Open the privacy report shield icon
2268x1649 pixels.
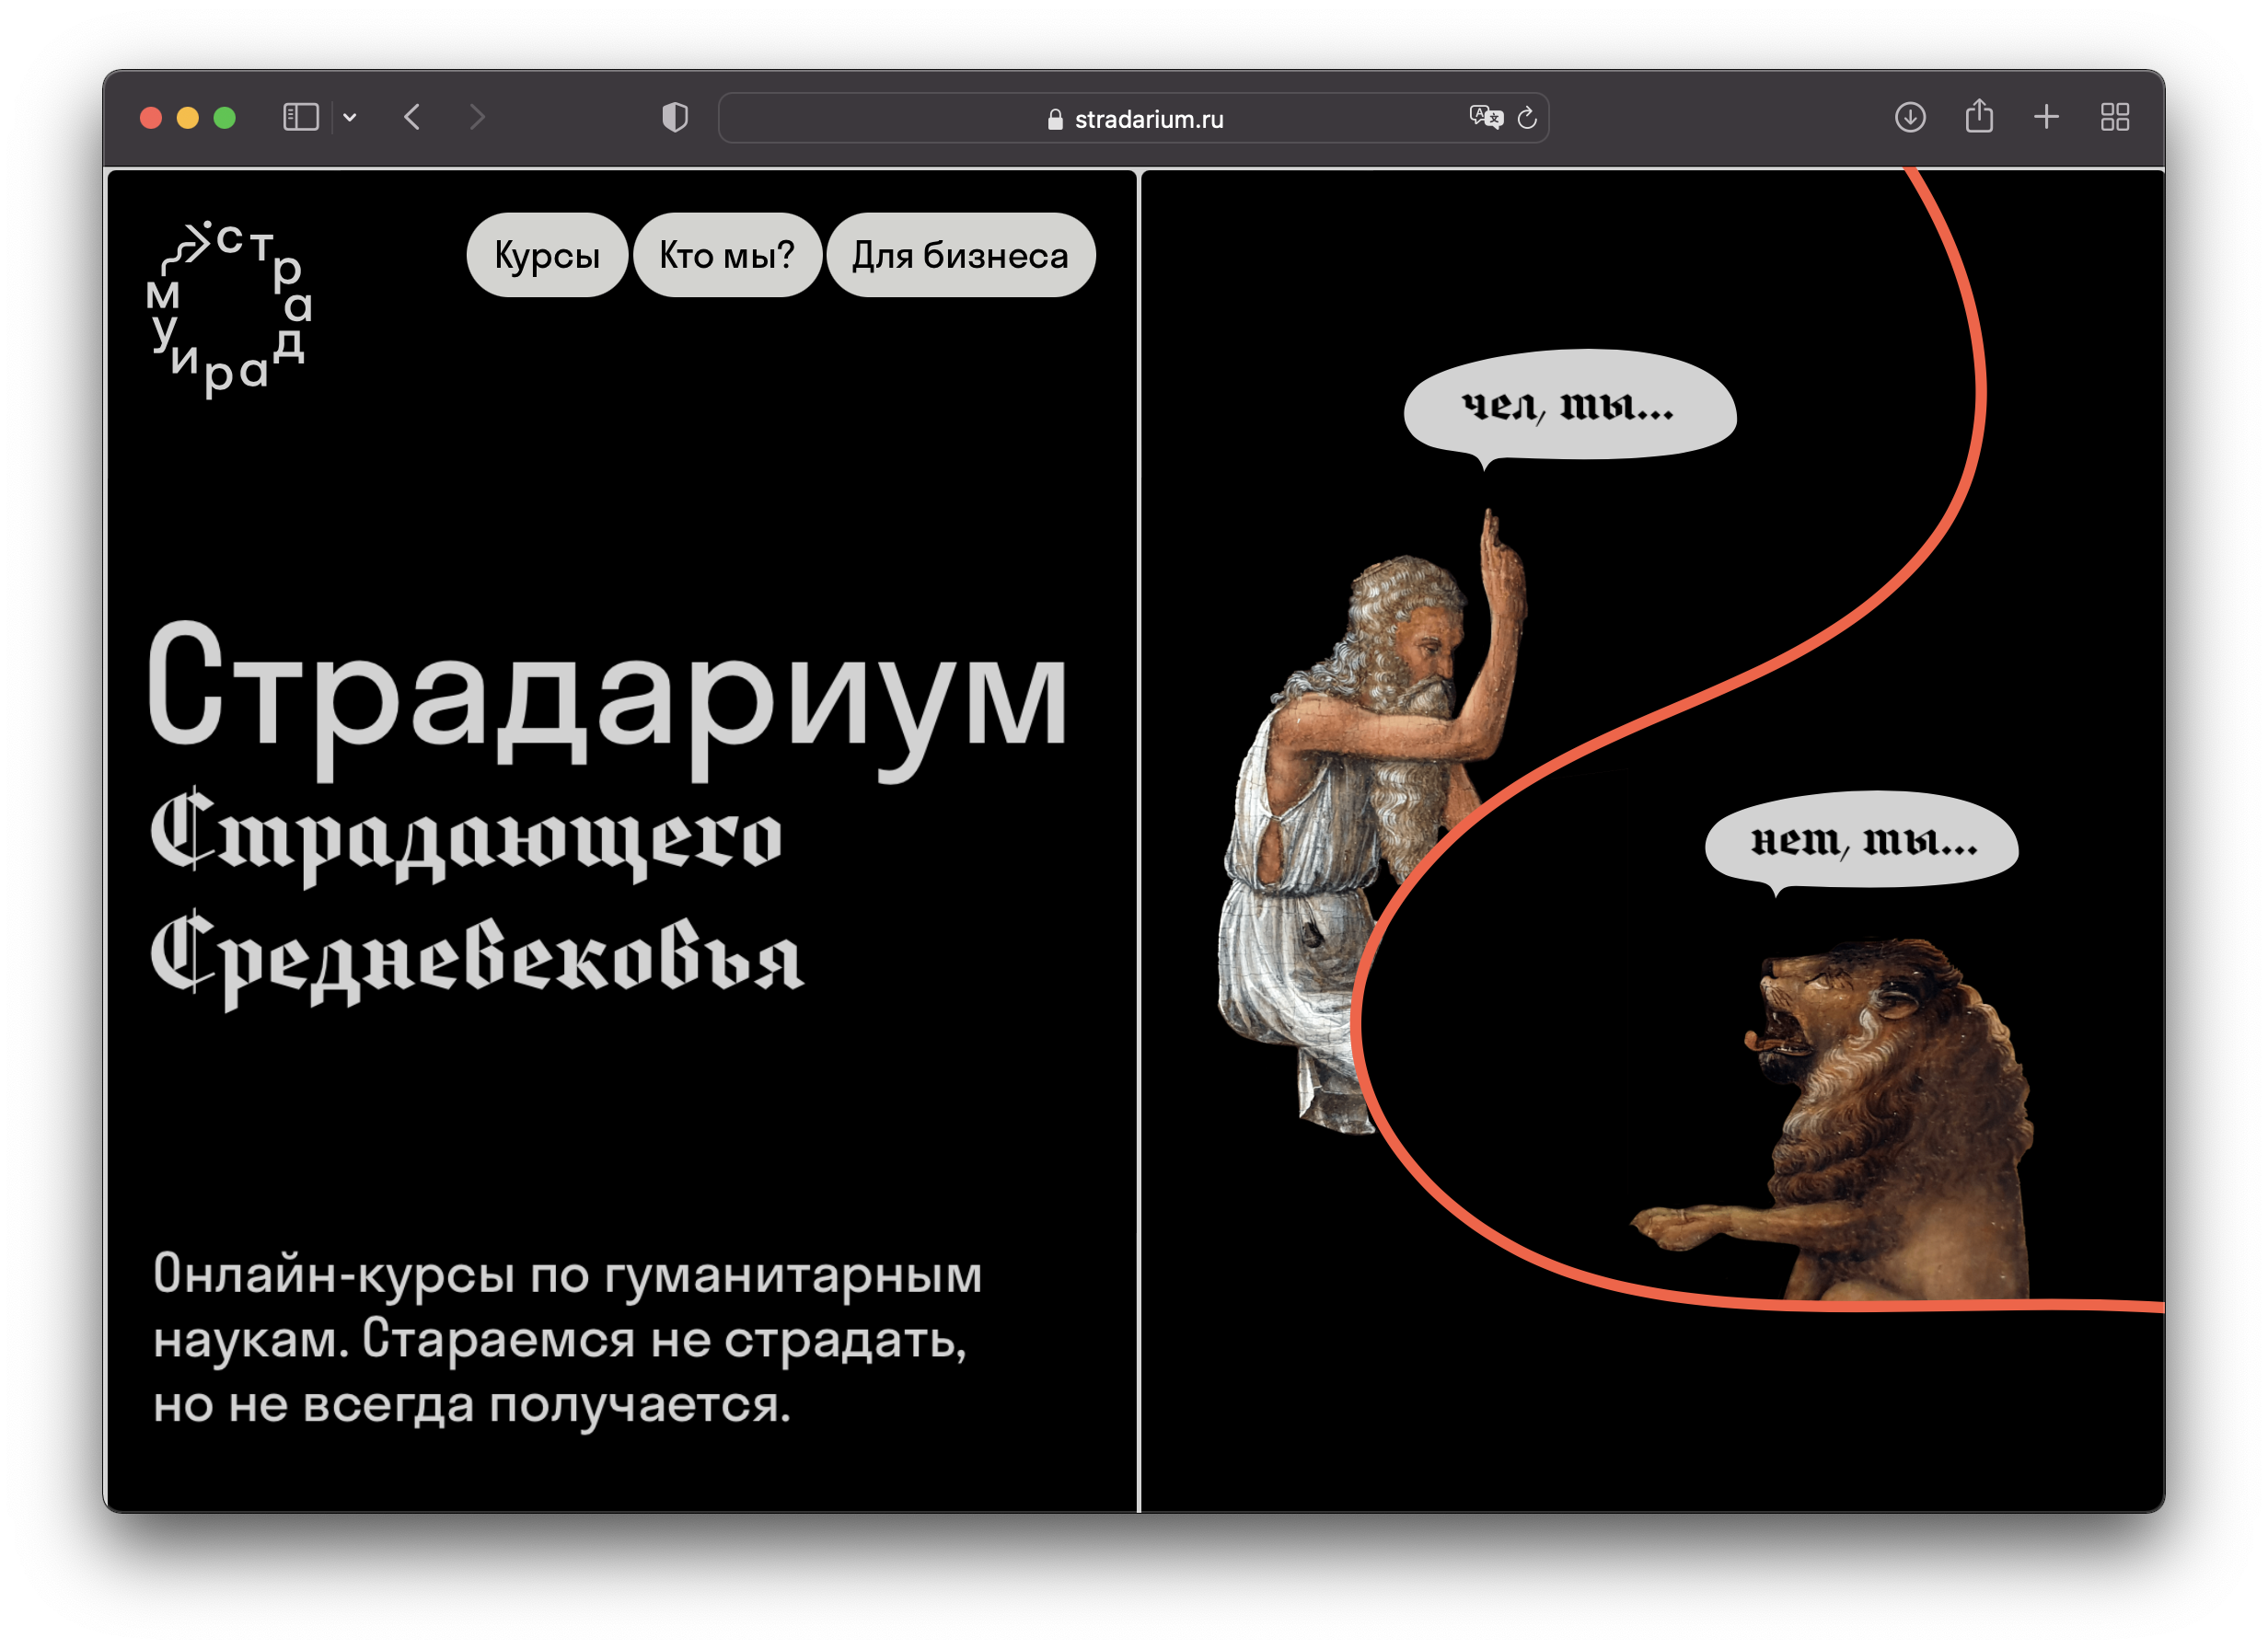pyautogui.click(x=675, y=118)
